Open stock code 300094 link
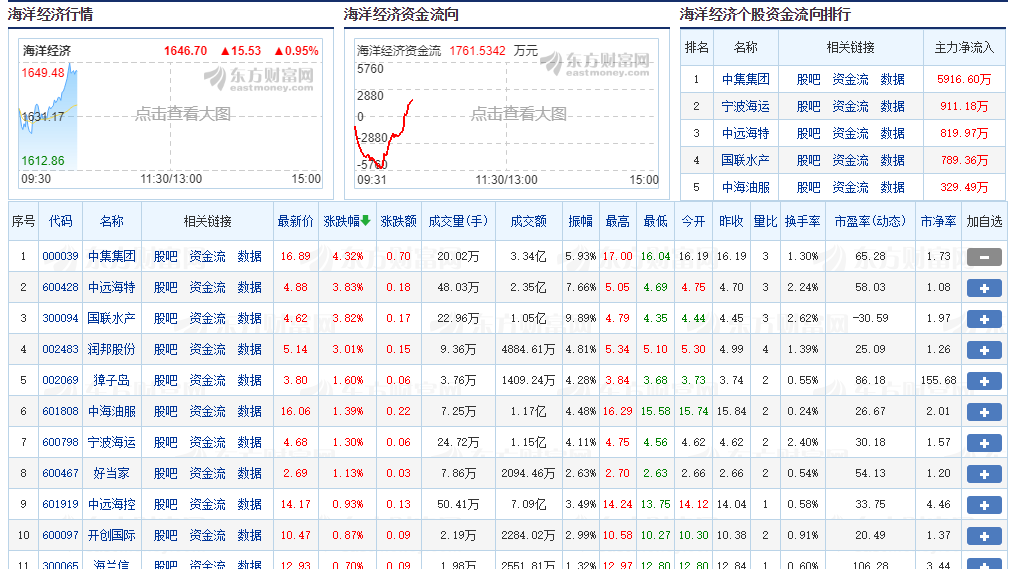Viewport: 1009px width, 569px height. [60, 318]
